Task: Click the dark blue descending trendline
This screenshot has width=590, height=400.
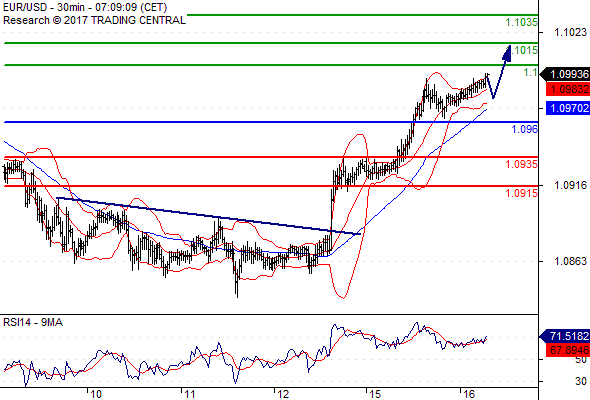Action: tap(208, 216)
